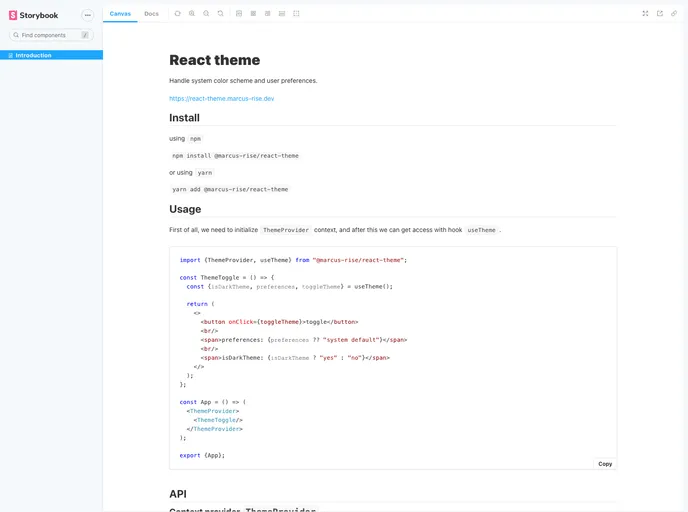Zoom in on the canvas

coord(192,14)
